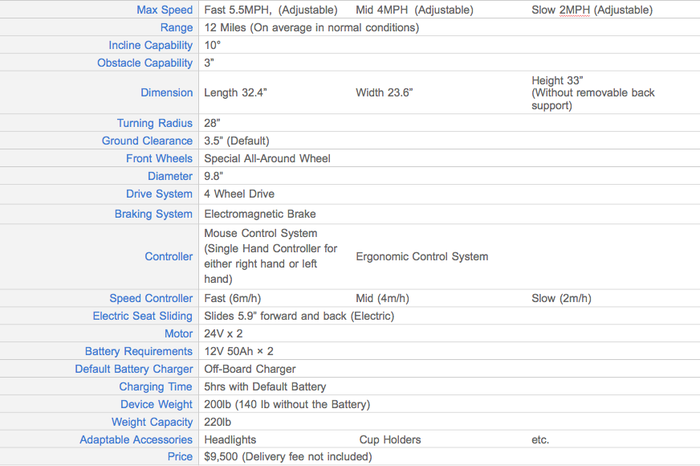Click the '9.8"' diameter value
The width and height of the screenshot is (700, 466).
click(213, 176)
